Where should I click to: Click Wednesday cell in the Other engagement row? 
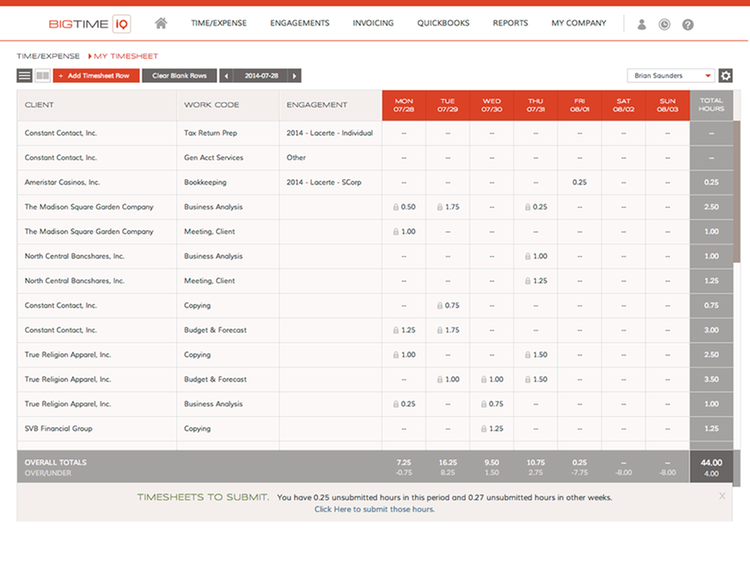[x=492, y=157]
